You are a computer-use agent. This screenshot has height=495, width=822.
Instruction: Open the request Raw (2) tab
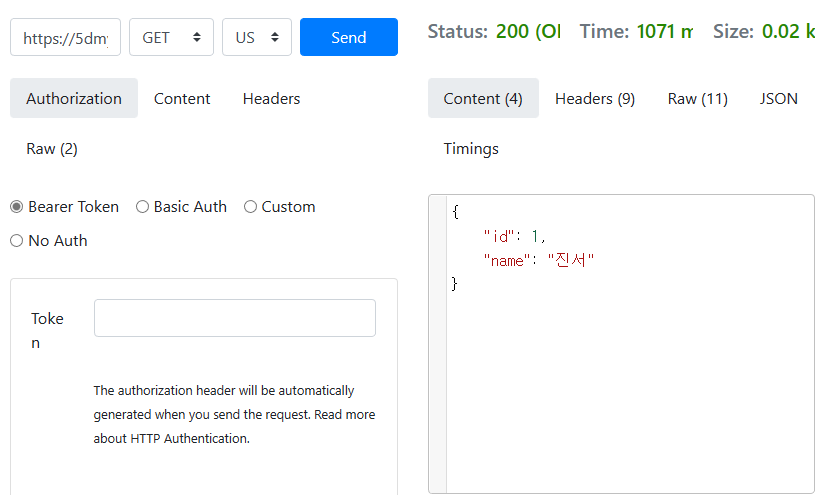pos(52,149)
